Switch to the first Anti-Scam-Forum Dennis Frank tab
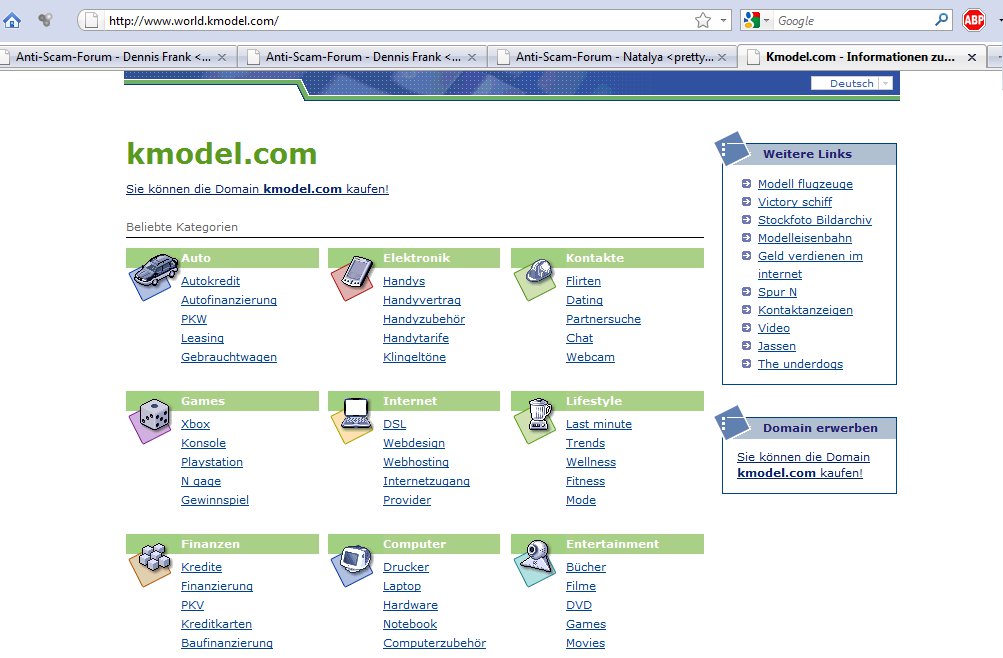The height and width of the screenshot is (658, 1003). coord(113,57)
